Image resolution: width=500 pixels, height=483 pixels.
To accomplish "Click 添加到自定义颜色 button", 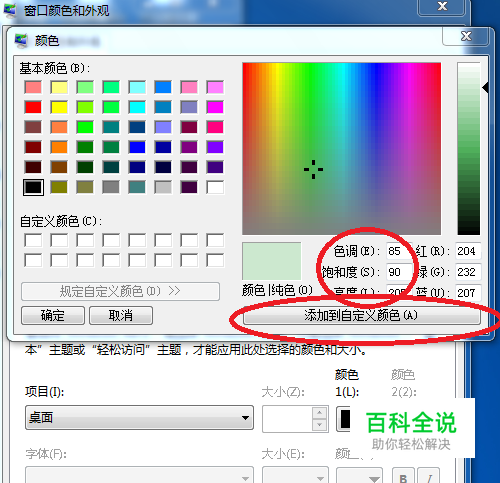I will pyautogui.click(x=362, y=315).
